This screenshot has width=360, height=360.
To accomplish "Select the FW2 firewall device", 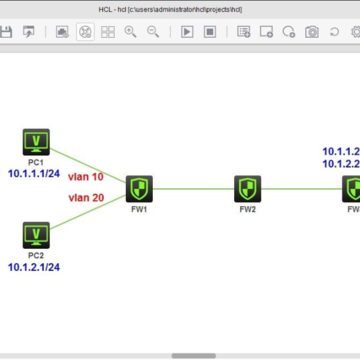I will (248, 189).
